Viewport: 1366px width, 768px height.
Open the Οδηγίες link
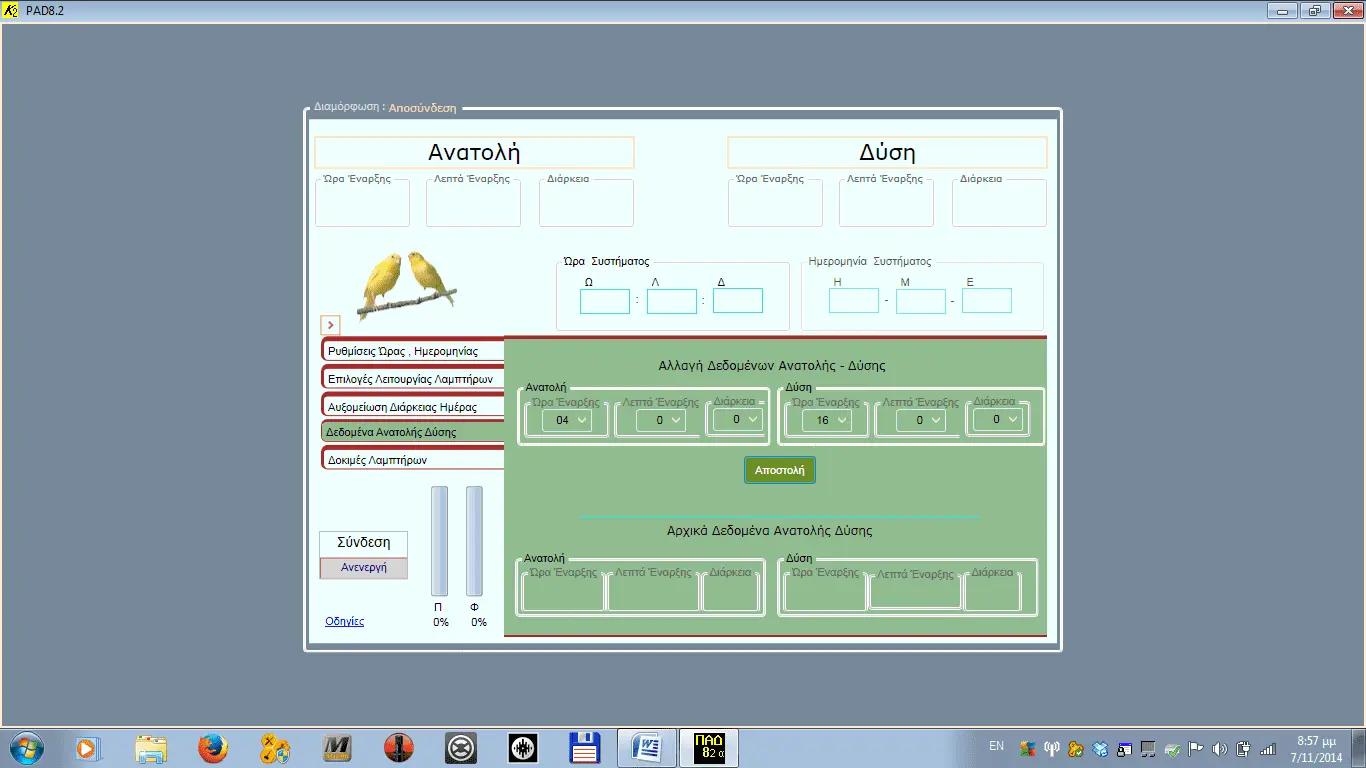click(345, 621)
